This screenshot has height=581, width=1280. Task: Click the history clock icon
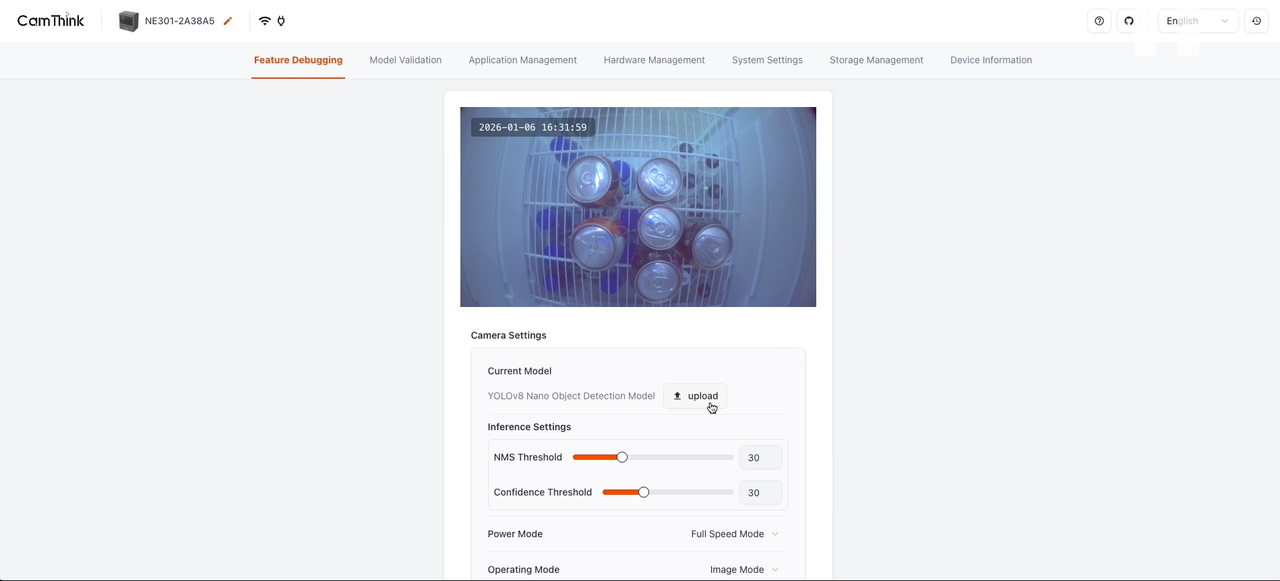(1256, 21)
